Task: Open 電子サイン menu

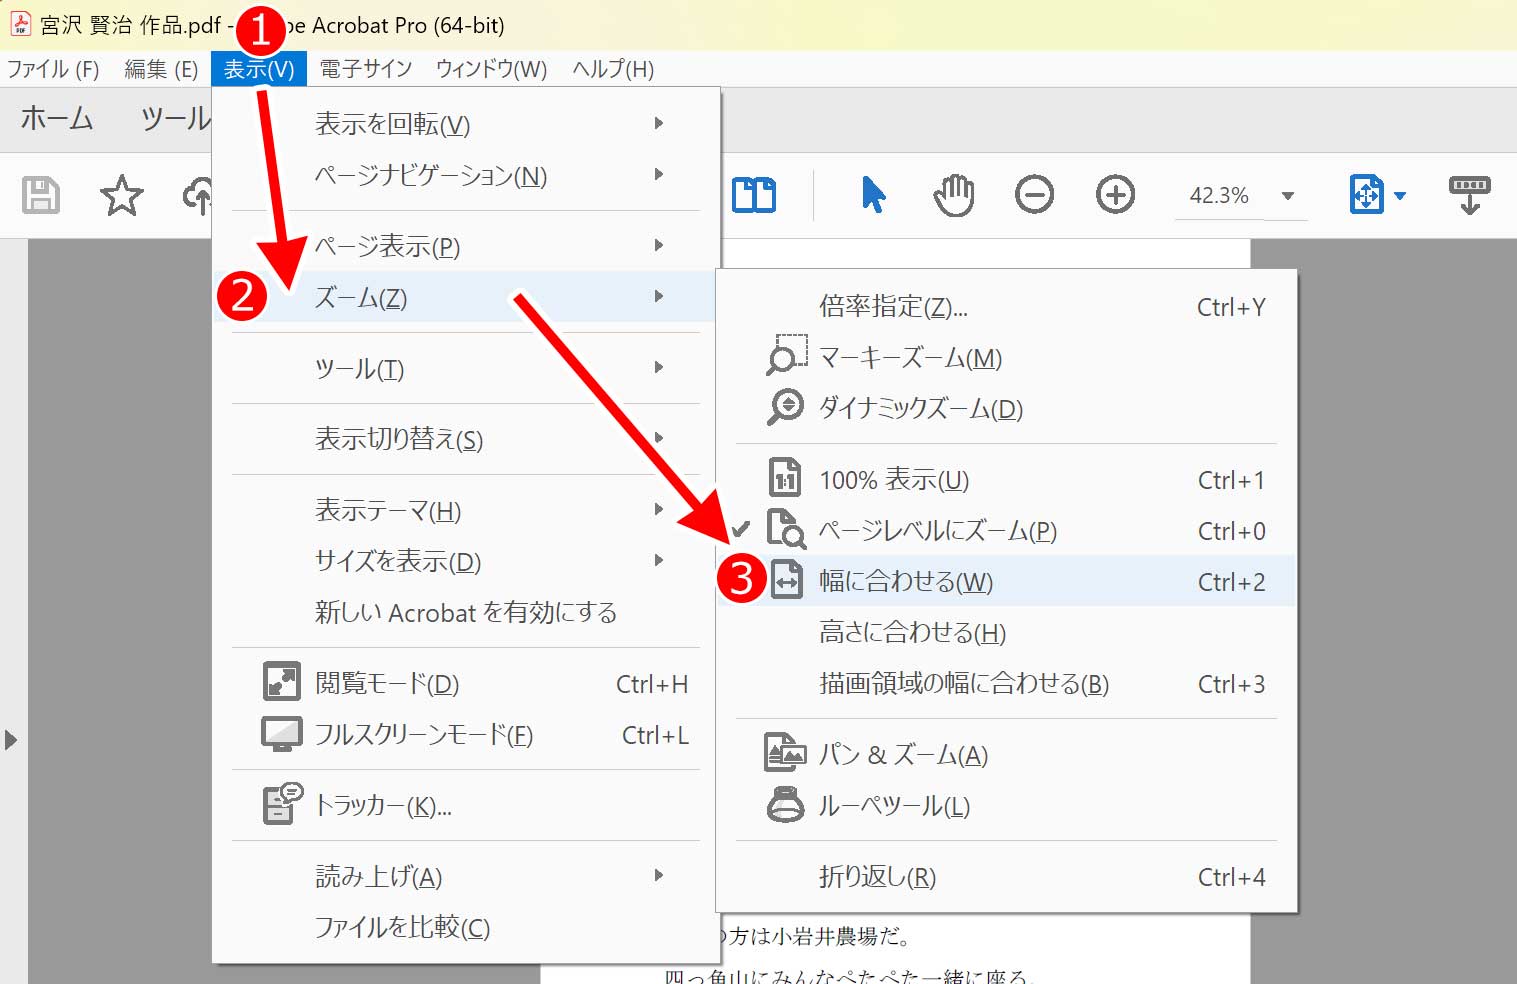Action: (366, 69)
